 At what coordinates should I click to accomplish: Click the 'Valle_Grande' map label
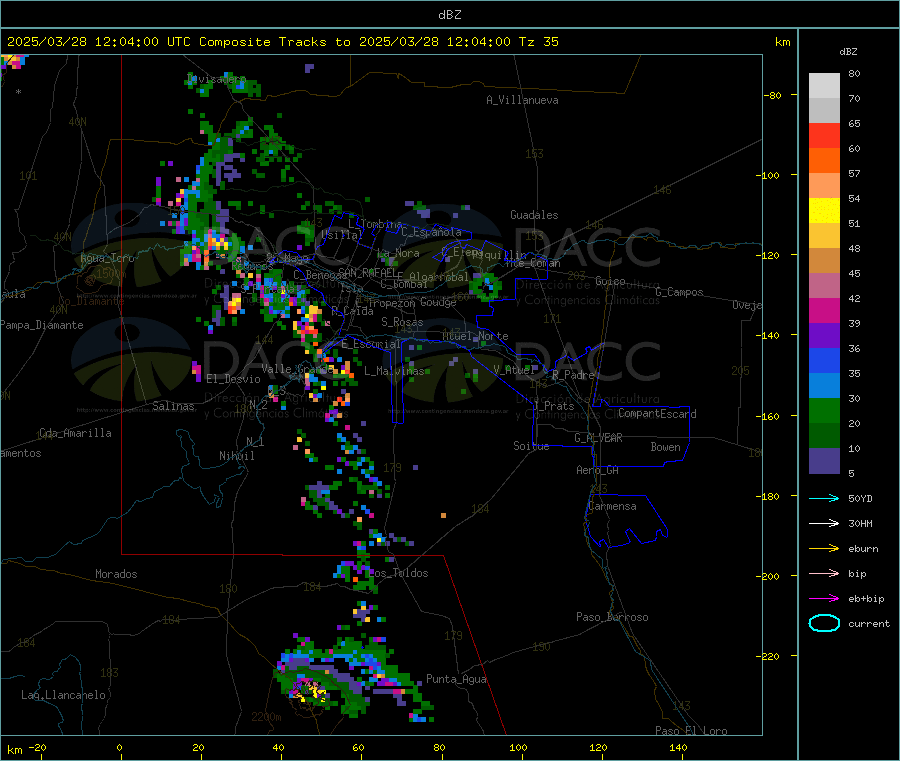297,368
